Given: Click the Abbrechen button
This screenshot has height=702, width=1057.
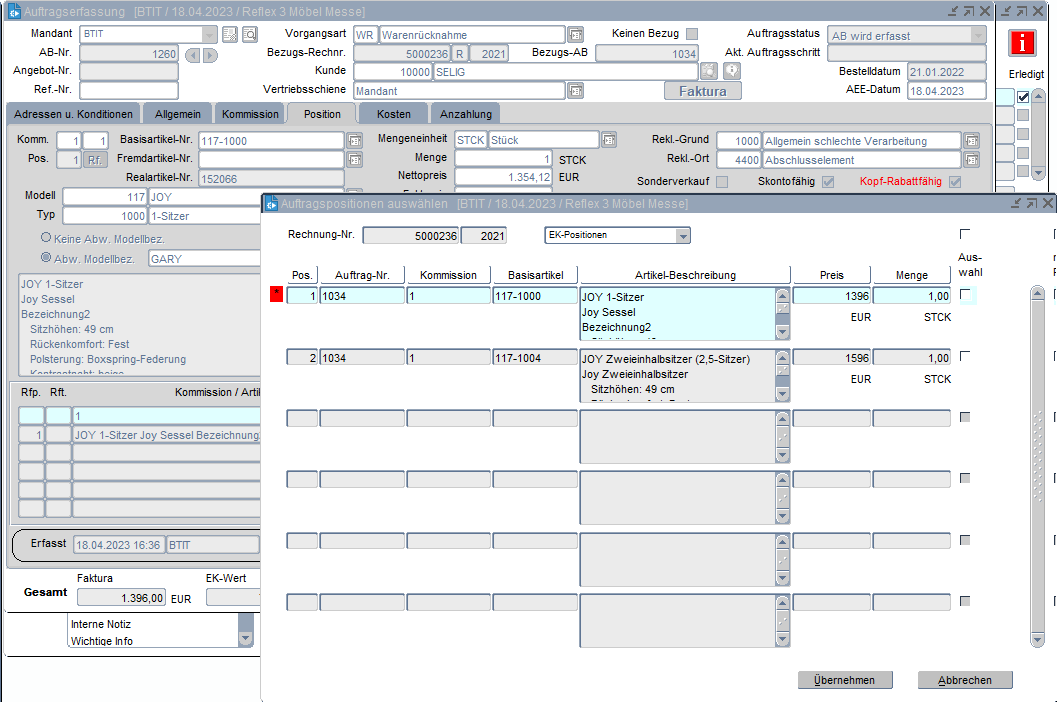Looking at the screenshot, I should tap(964, 680).
